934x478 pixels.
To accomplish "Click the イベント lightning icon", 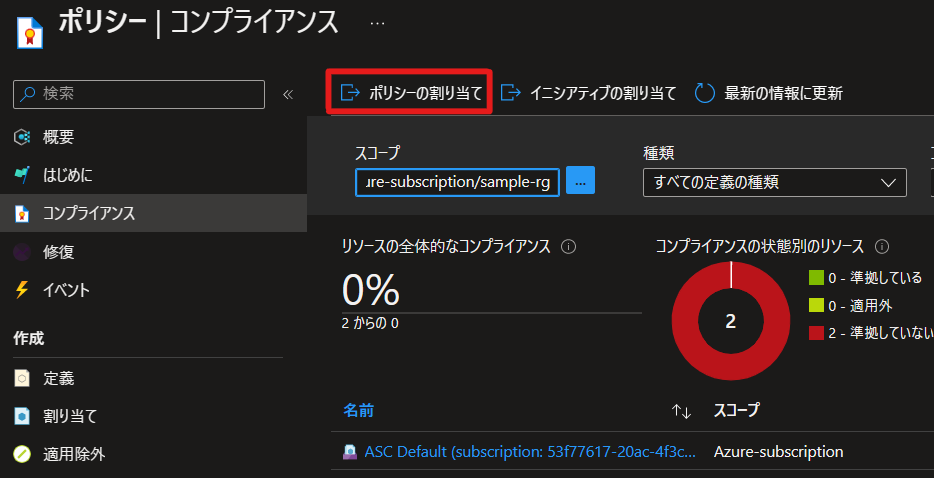I will (22, 290).
